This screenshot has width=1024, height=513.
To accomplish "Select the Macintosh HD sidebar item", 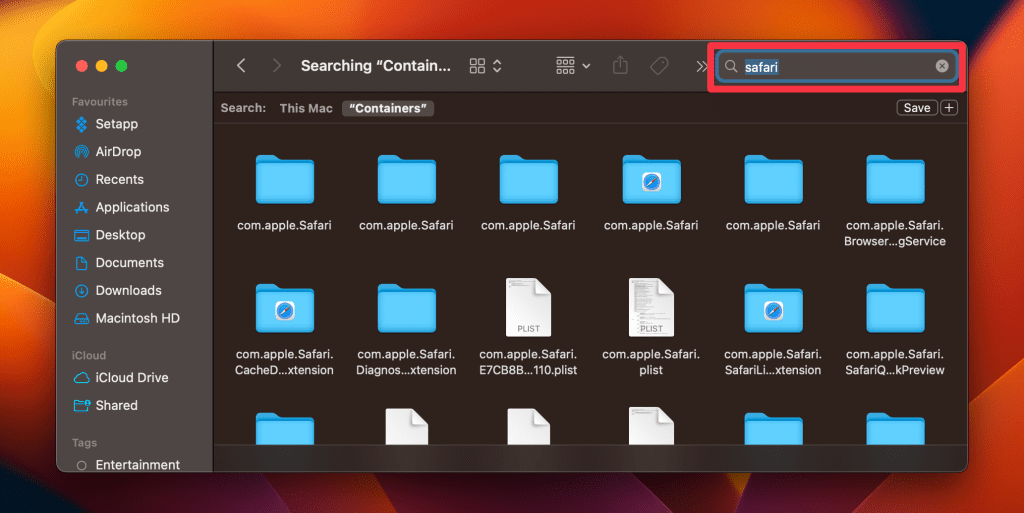I will 137,318.
